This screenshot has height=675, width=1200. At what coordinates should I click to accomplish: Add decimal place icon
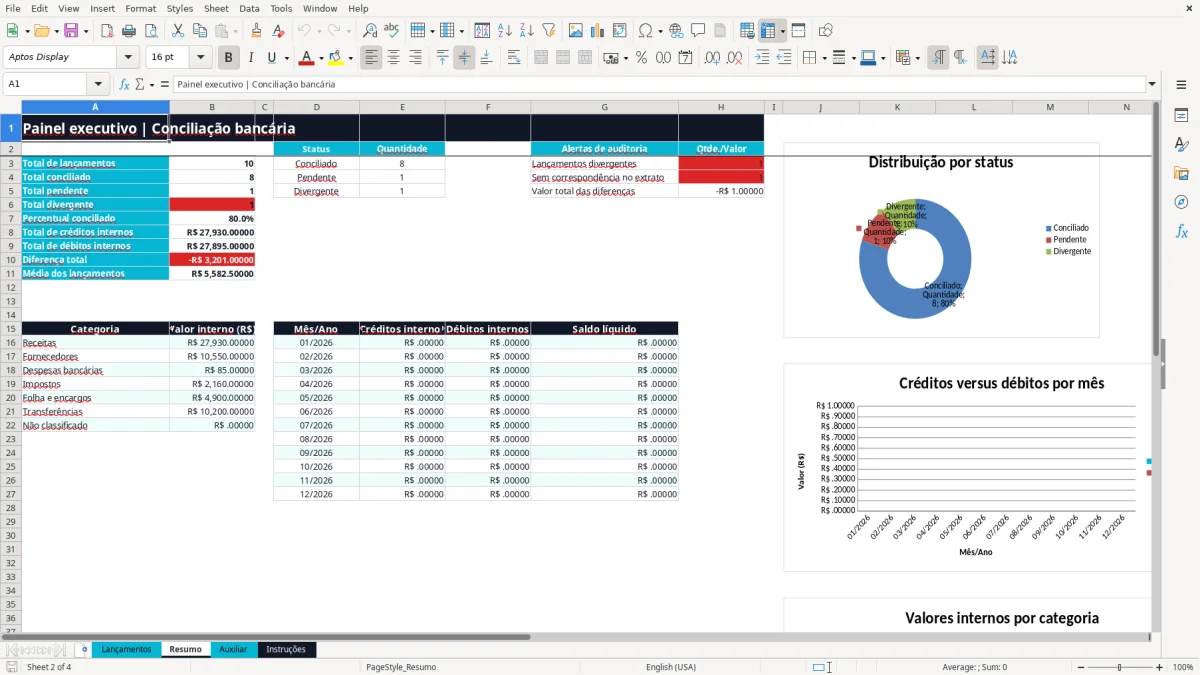coord(712,58)
